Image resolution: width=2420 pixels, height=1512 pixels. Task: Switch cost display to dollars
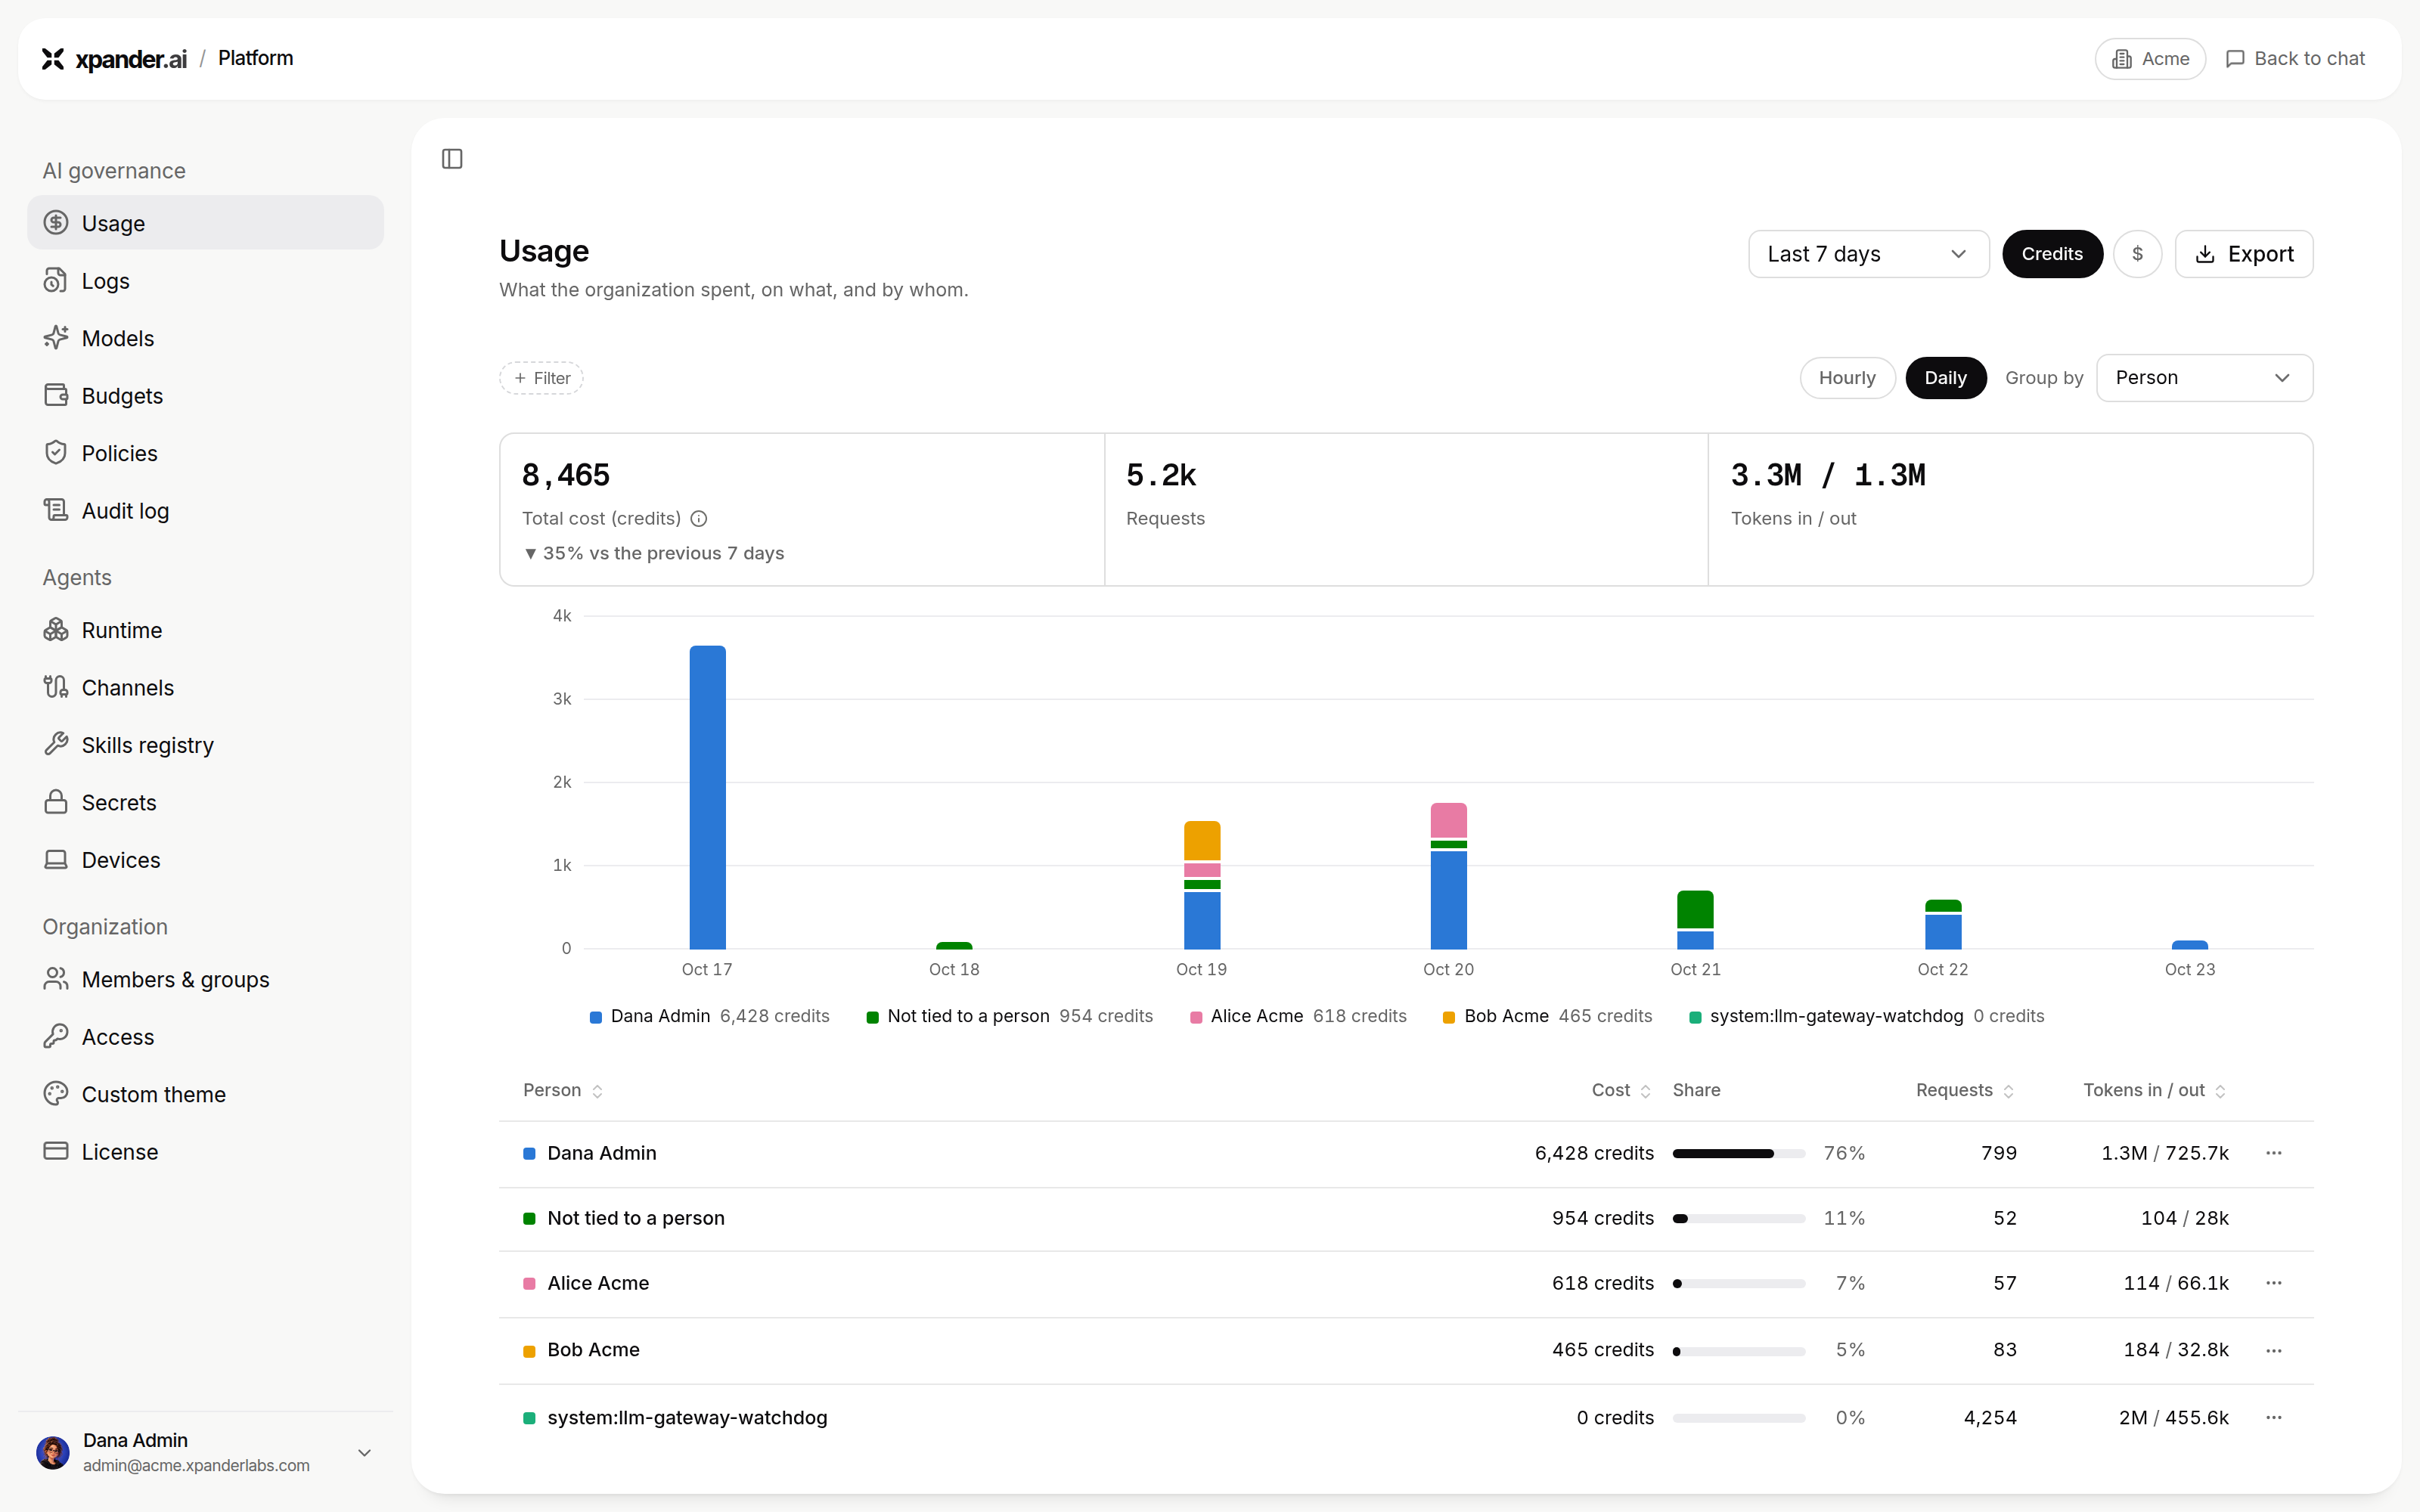(2137, 254)
